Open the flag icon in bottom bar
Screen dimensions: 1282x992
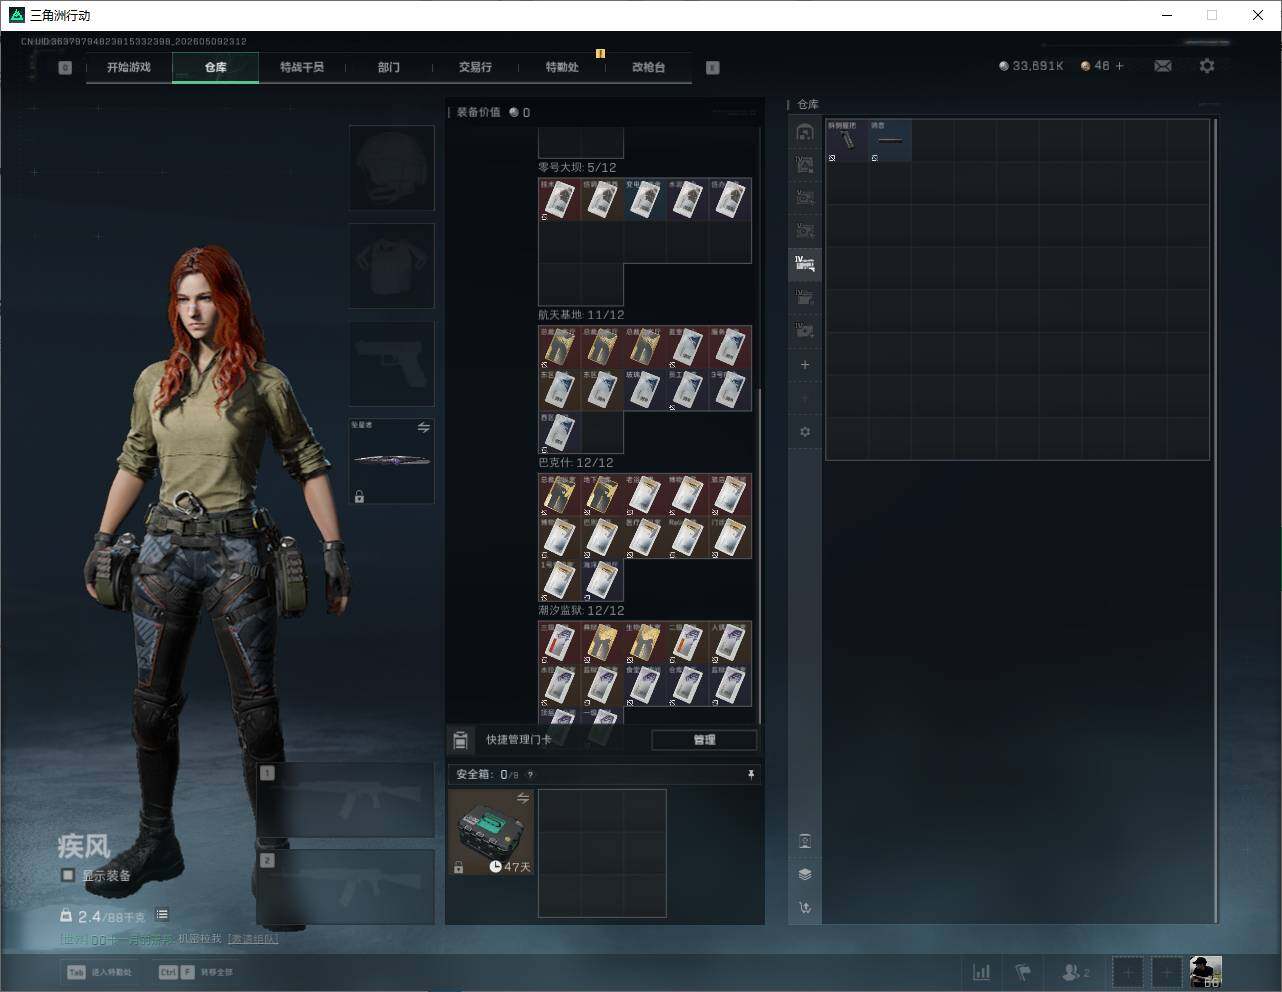pyautogui.click(x=1023, y=972)
